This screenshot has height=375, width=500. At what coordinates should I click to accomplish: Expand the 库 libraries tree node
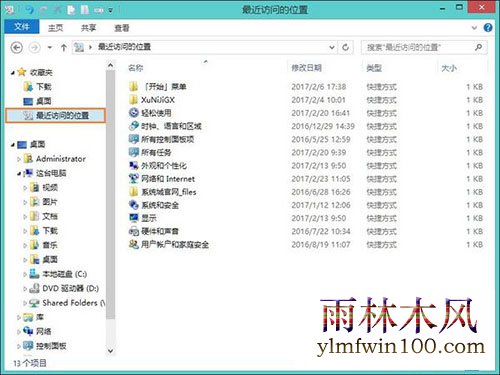coord(19,318)
